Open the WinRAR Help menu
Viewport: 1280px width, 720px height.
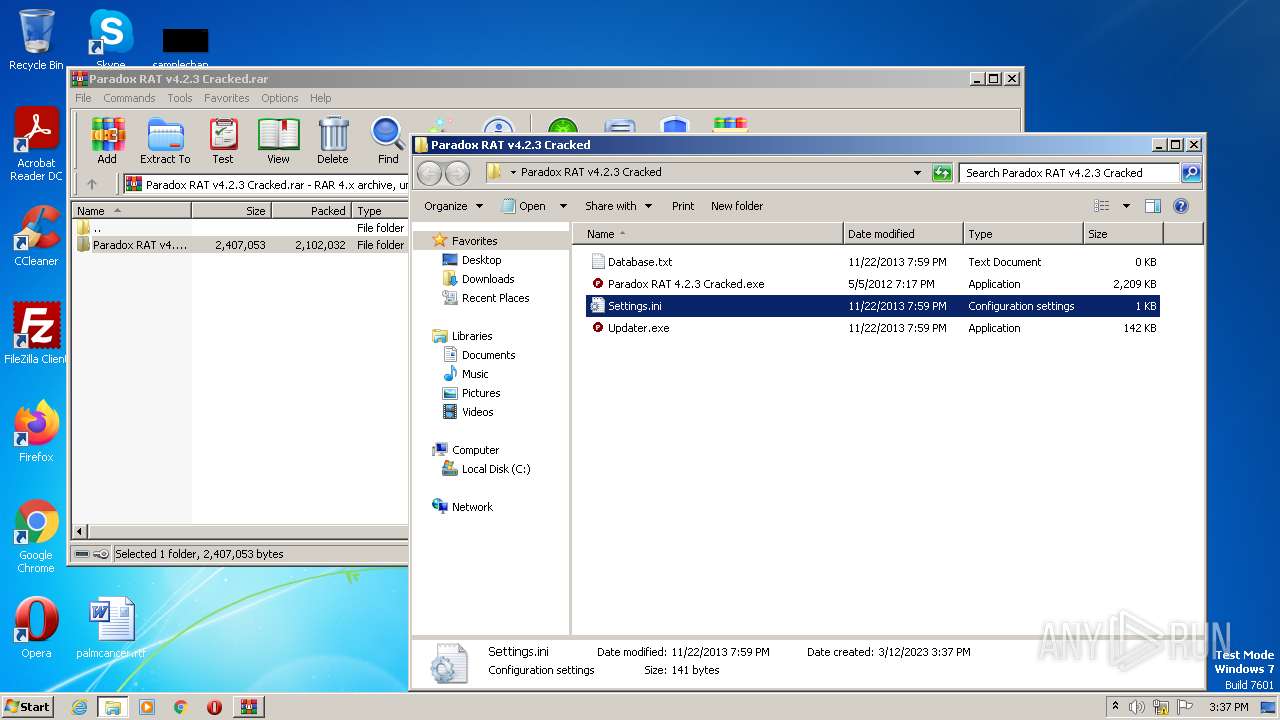tap(320, 98)
